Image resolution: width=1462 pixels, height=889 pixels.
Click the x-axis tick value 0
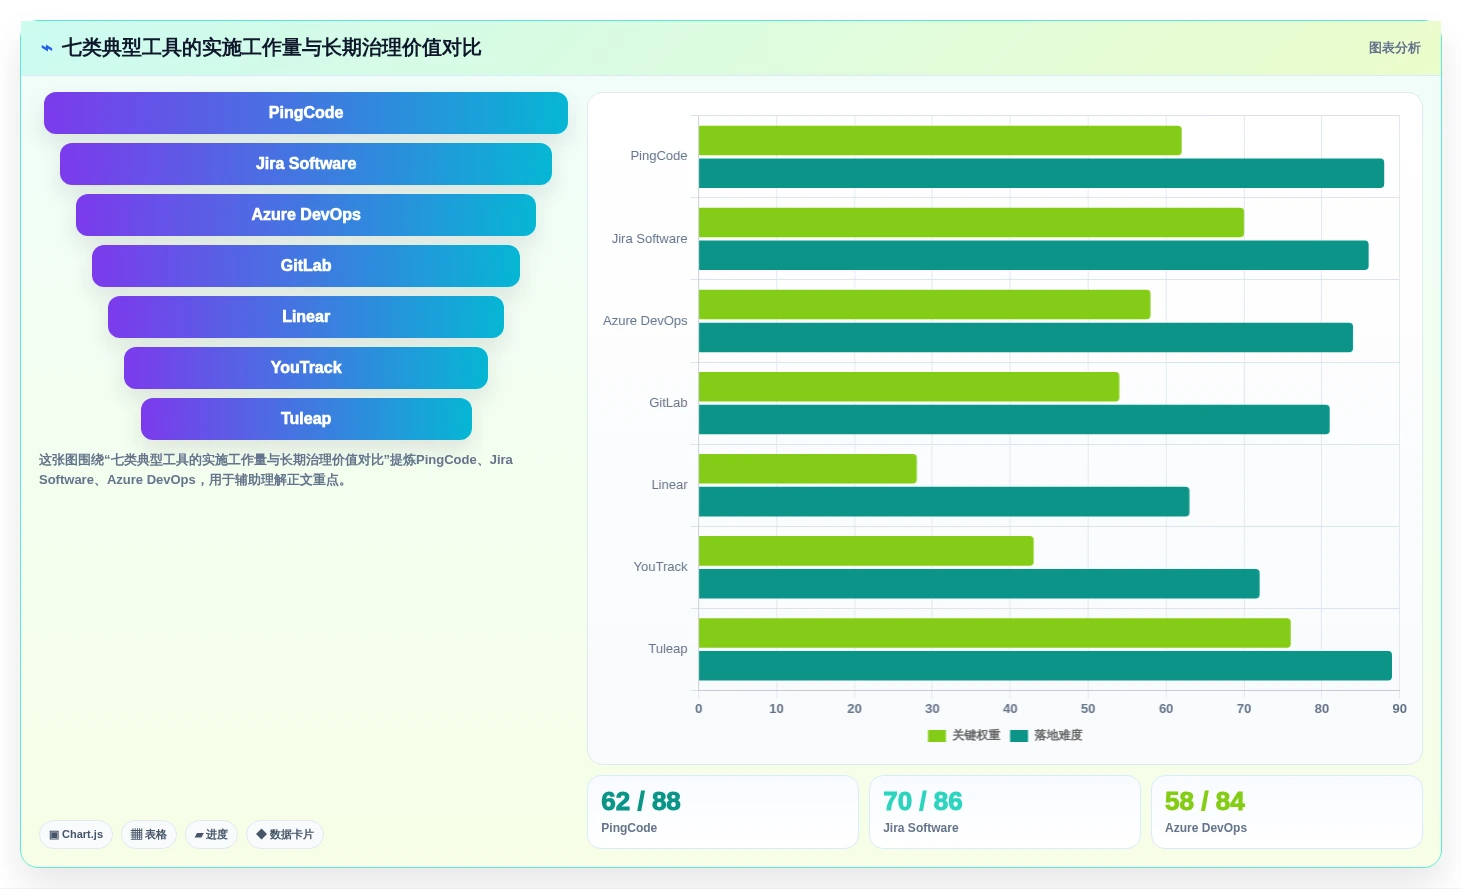(x=699, y=709)
